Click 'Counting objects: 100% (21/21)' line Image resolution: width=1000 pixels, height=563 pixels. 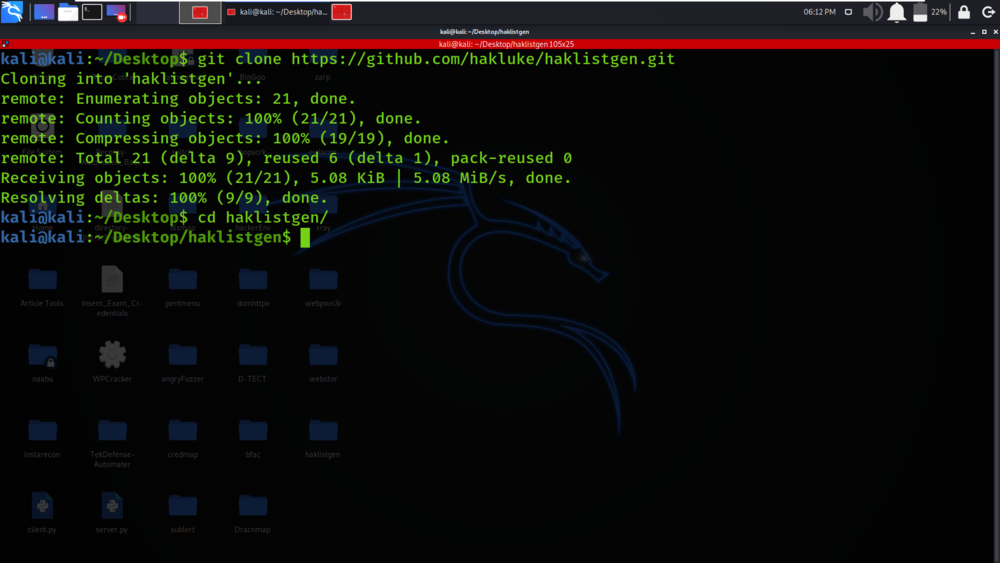point(211,119)
